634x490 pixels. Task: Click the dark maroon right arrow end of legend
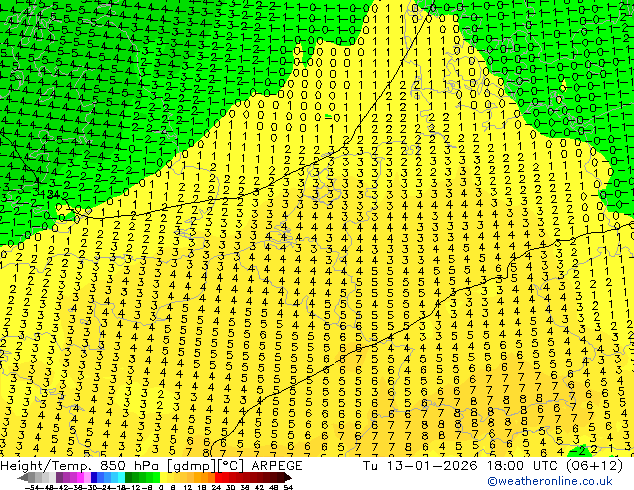(288, 478)
